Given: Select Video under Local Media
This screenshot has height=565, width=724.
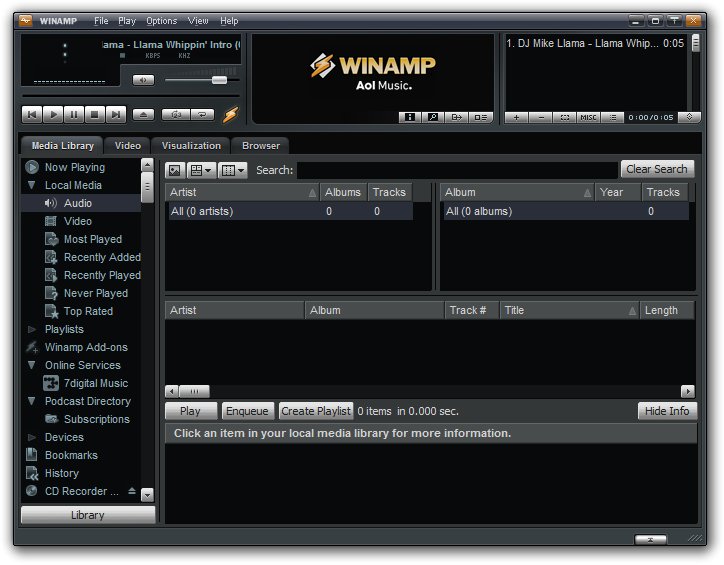Looking at the screenshot, I should tap(78, 221).
